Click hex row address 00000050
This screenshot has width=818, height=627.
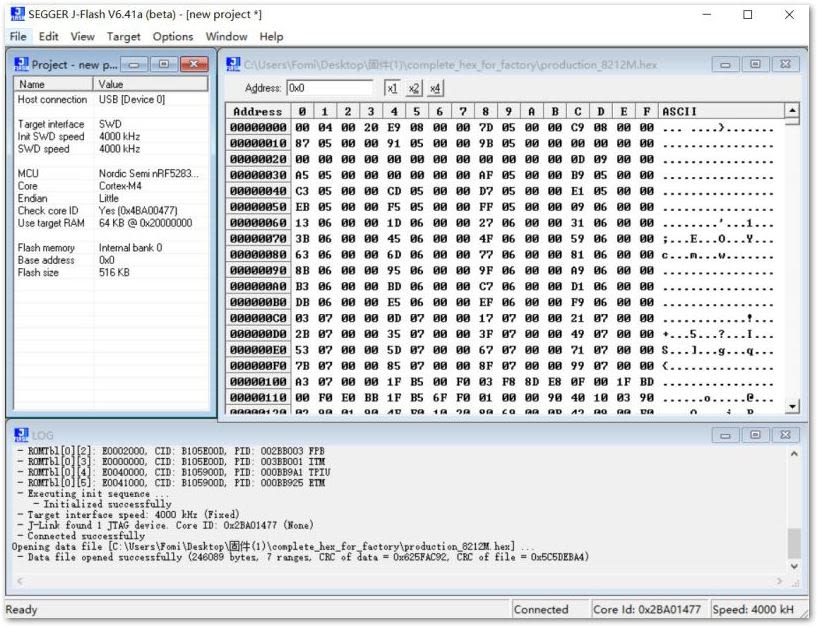[x=258, y=207]
